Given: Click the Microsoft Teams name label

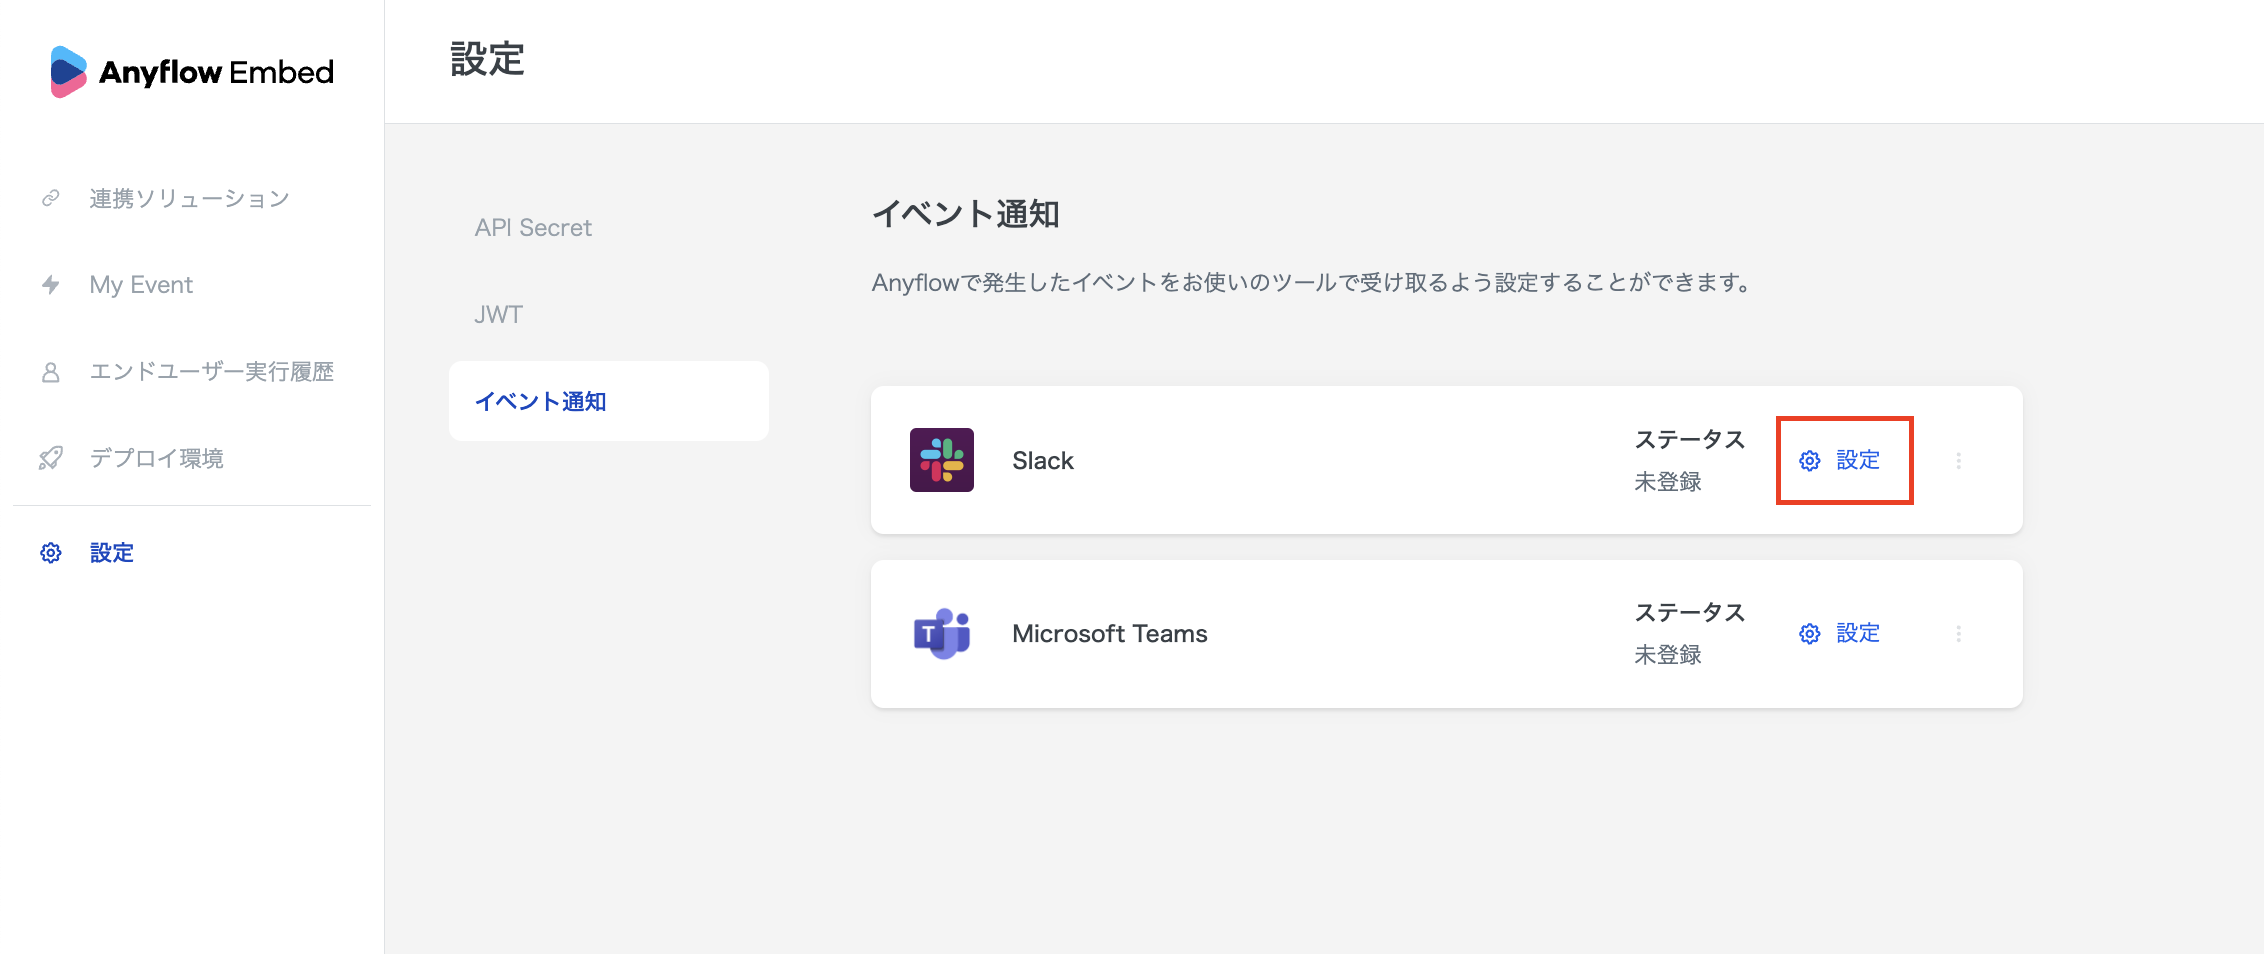Looking at the screenshot, I should point(1109,634).
